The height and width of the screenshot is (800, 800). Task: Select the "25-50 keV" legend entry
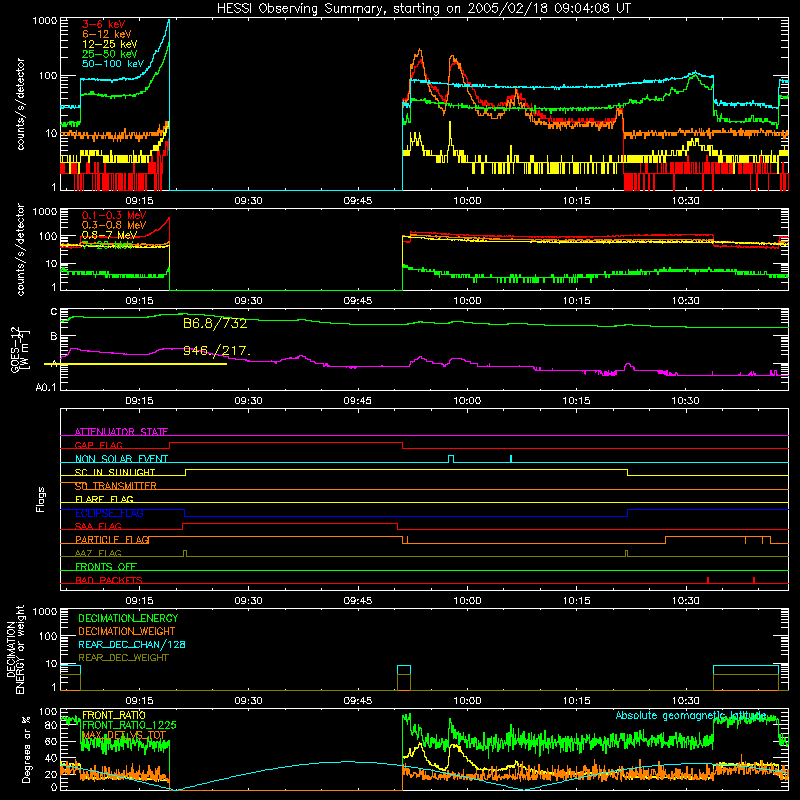(109, 54)
